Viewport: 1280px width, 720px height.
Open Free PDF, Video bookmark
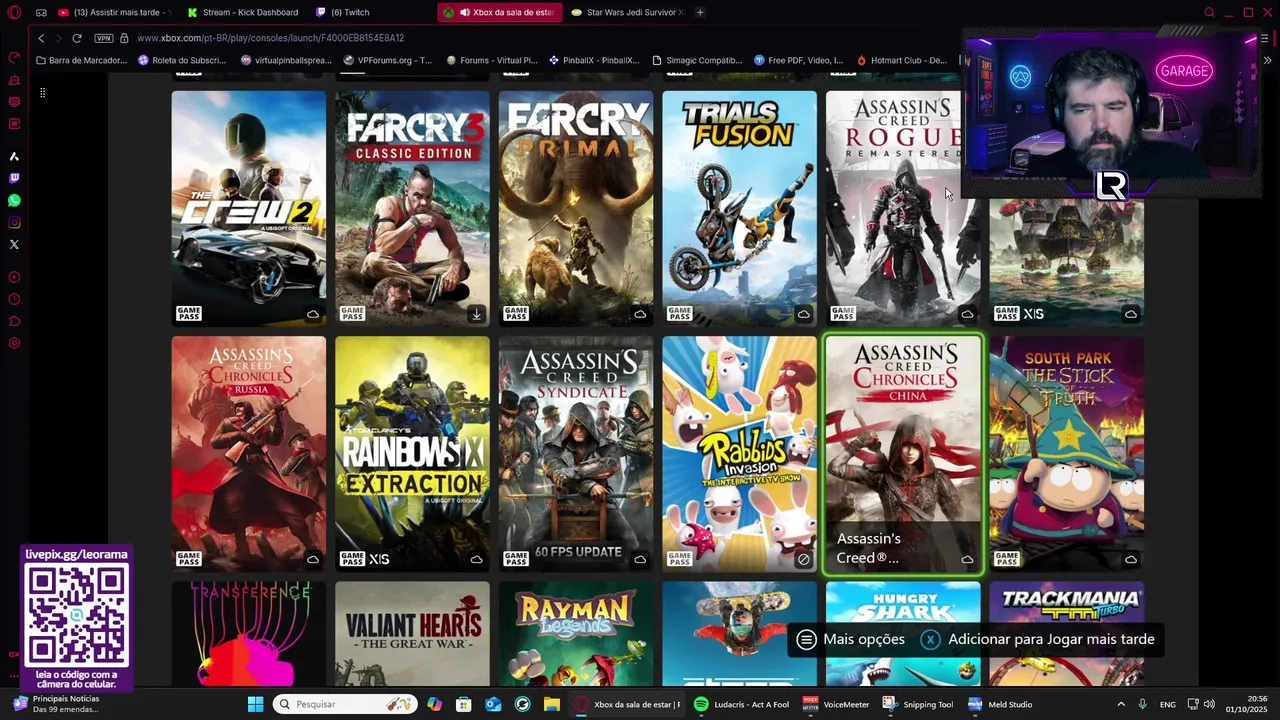click(x=799, y=60)
